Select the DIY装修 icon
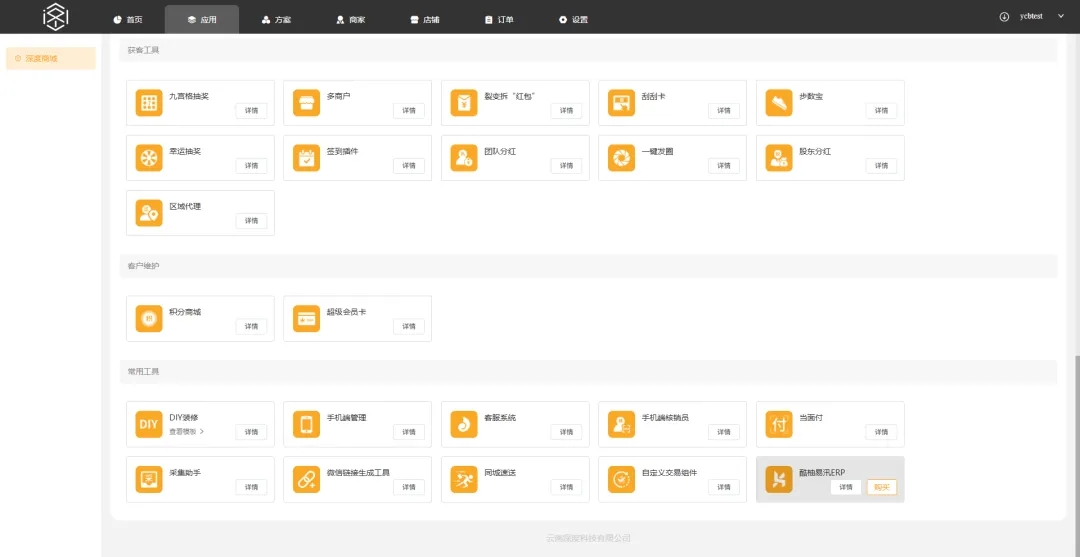The width and height of the screenshot is (1080, 557). tap(149, 424)
